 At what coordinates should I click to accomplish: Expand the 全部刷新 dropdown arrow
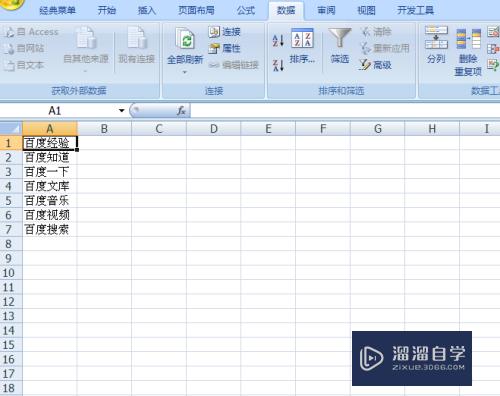coord(185,72)
